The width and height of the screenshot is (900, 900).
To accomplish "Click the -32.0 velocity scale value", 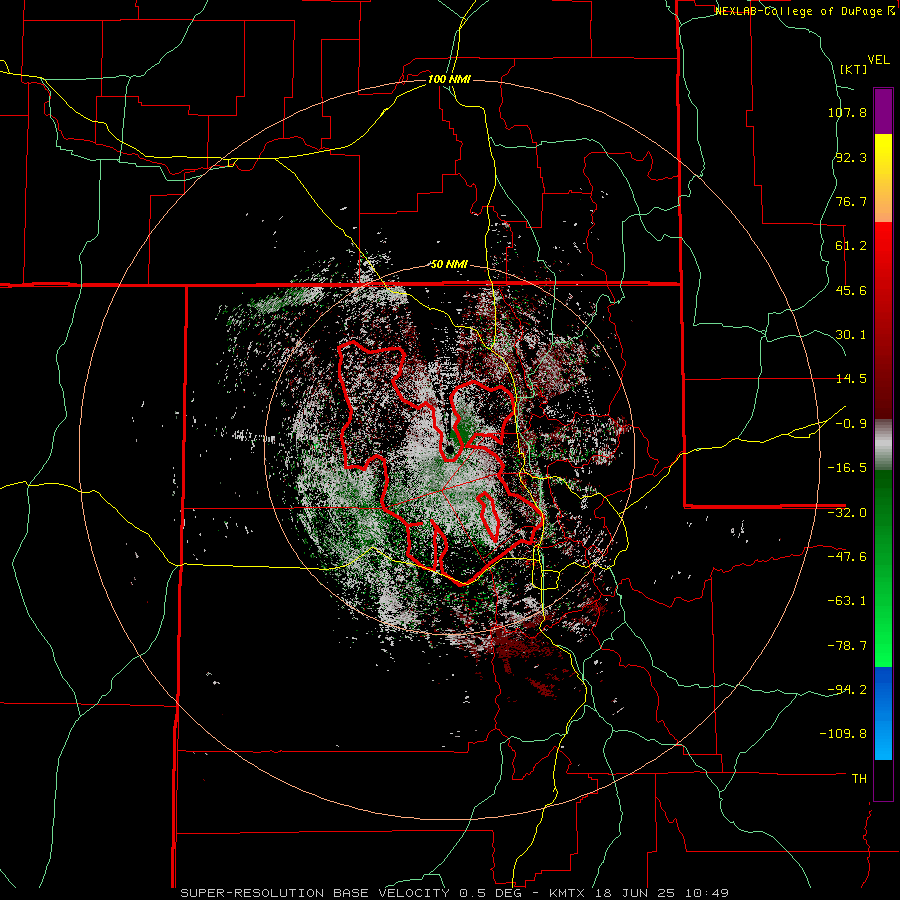I will 847,513.
